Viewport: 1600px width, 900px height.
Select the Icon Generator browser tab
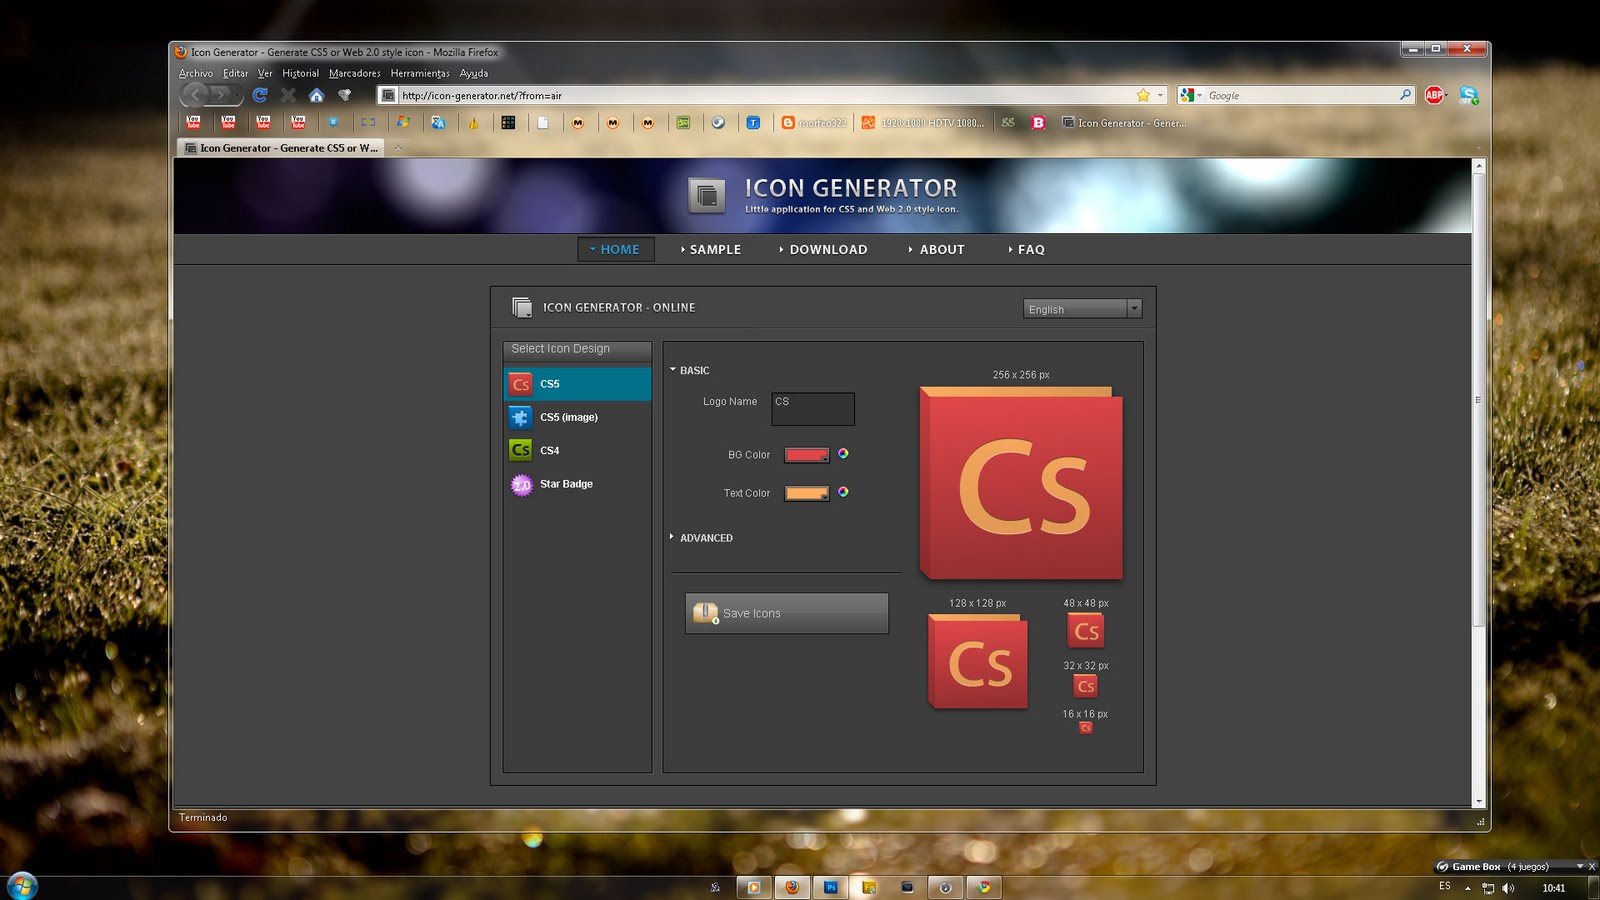pyautogui.click(x=281, y=148)
